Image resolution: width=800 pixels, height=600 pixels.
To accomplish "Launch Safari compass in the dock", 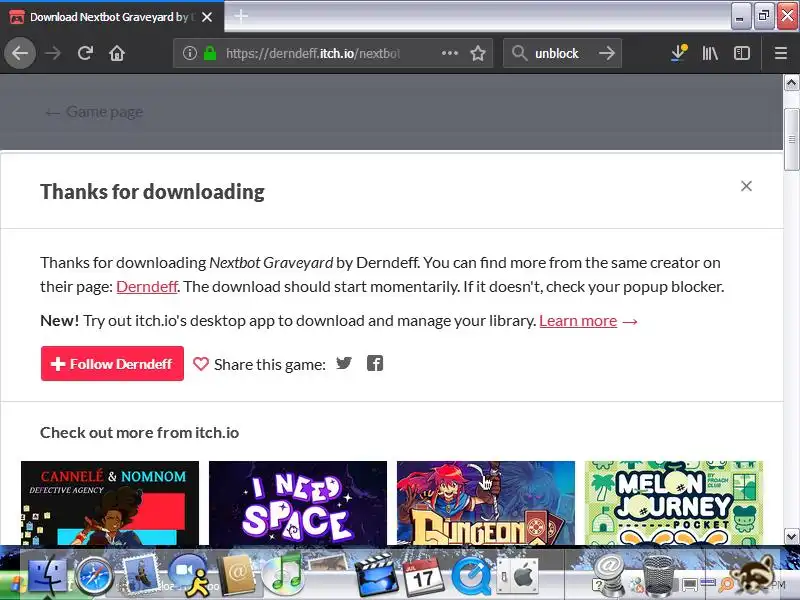I will point(94,576).
